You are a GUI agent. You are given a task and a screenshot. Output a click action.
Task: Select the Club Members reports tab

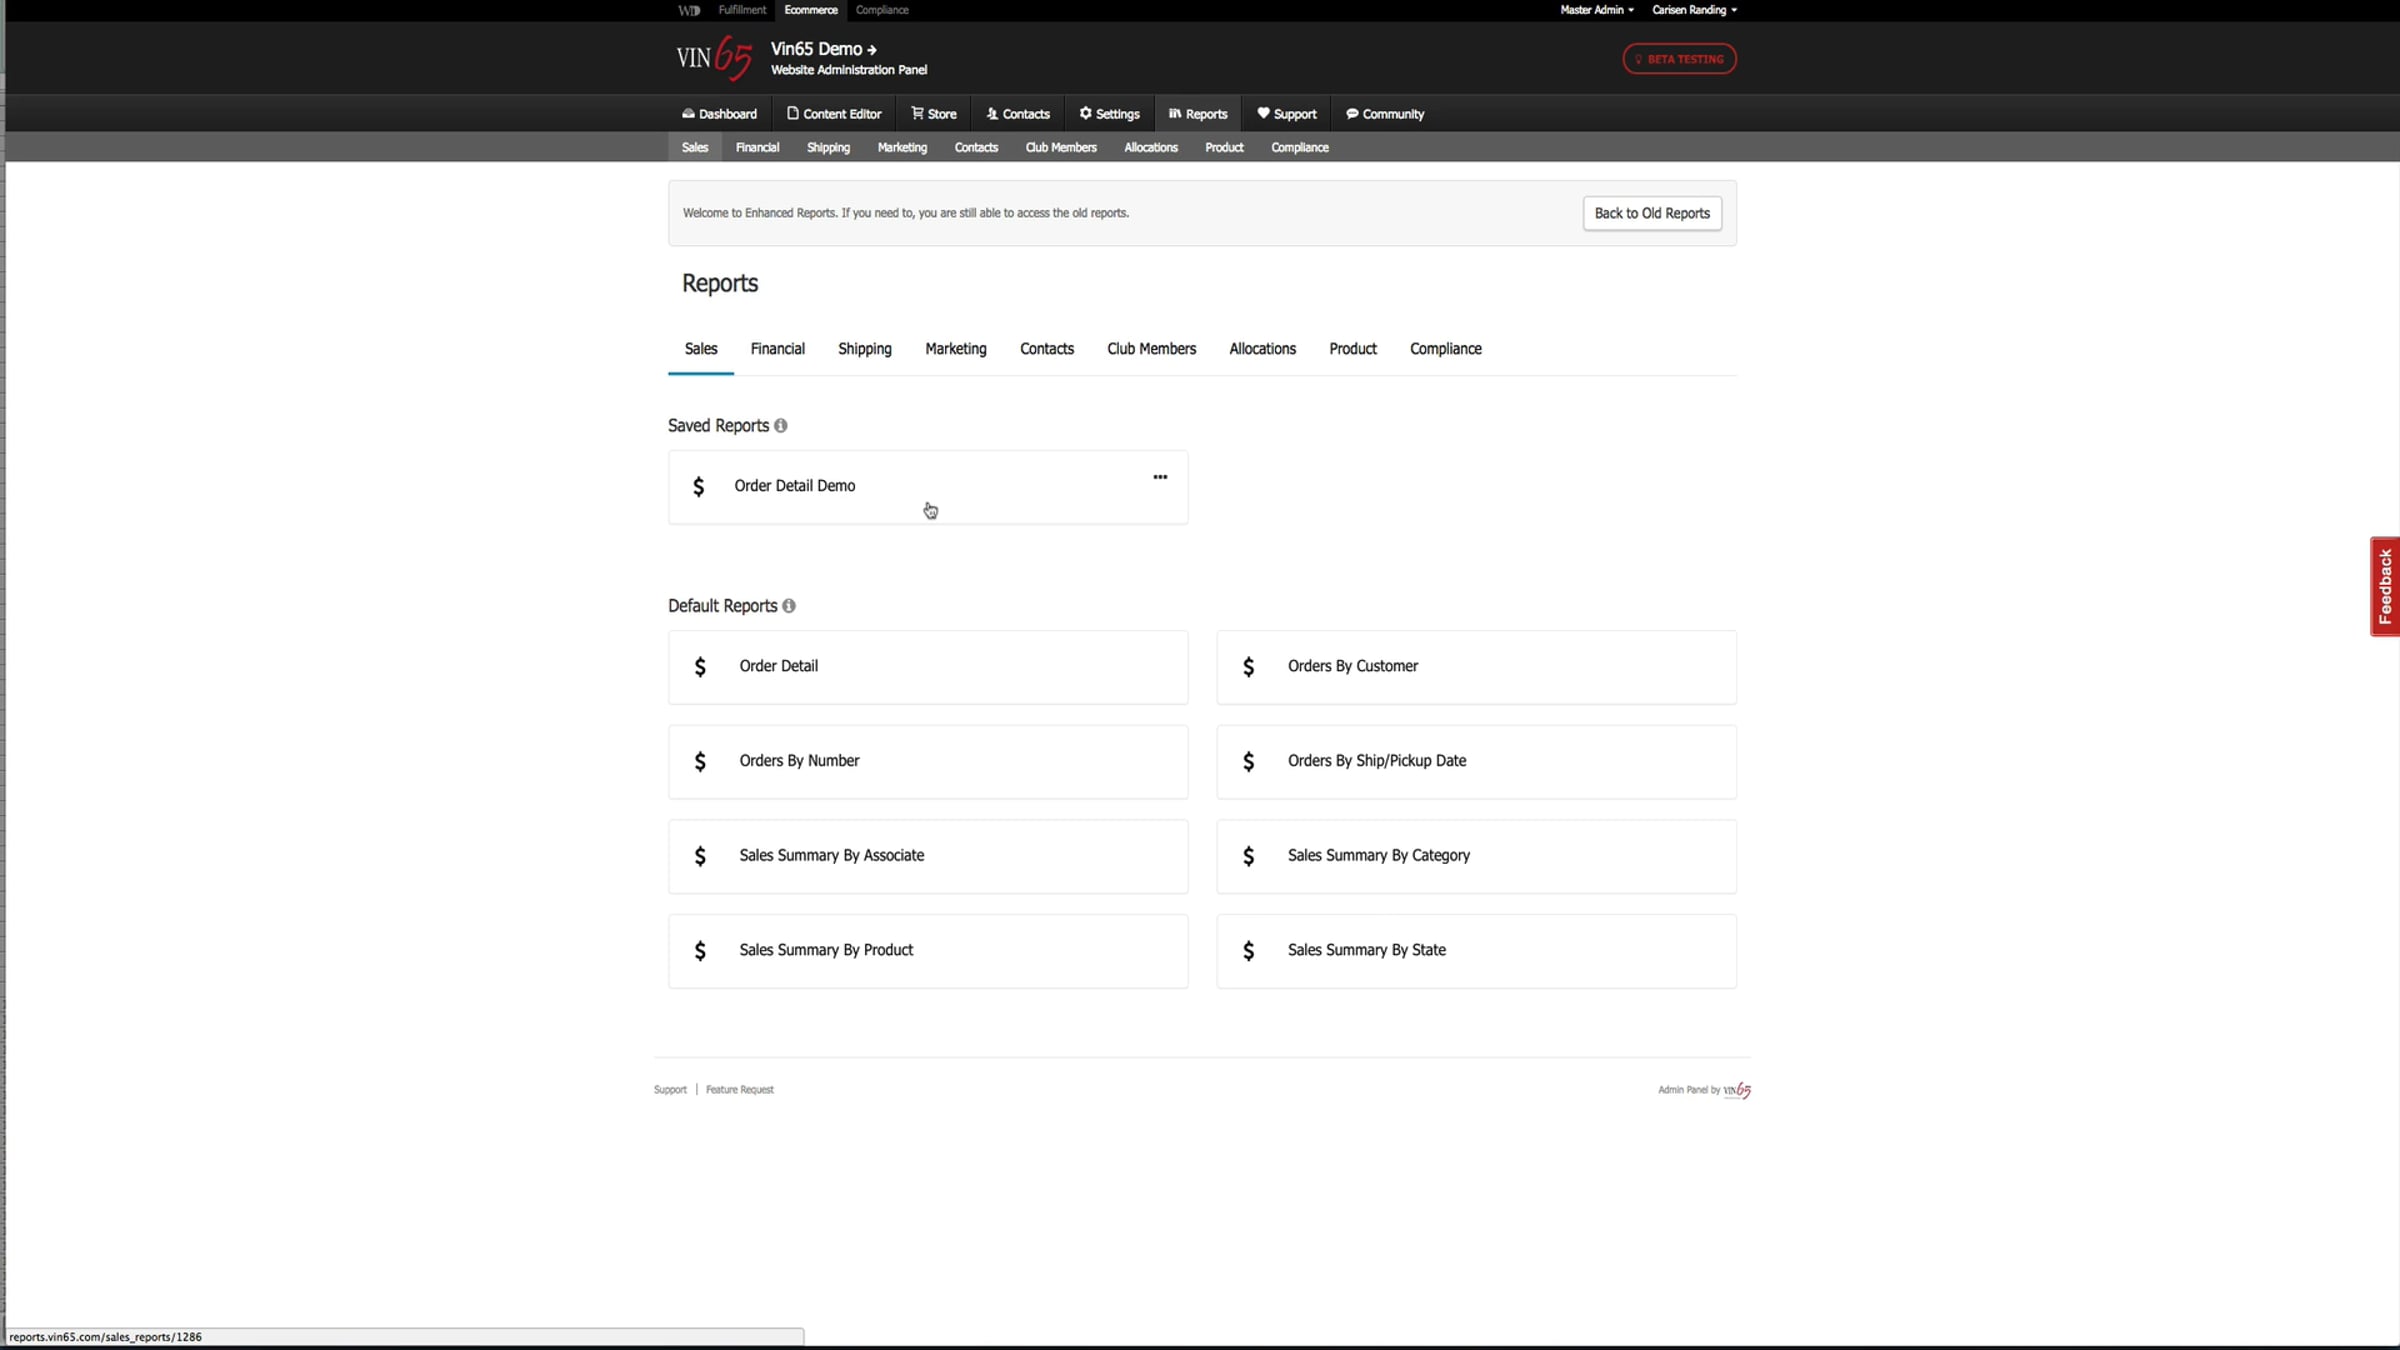[x=1151, y=349]
